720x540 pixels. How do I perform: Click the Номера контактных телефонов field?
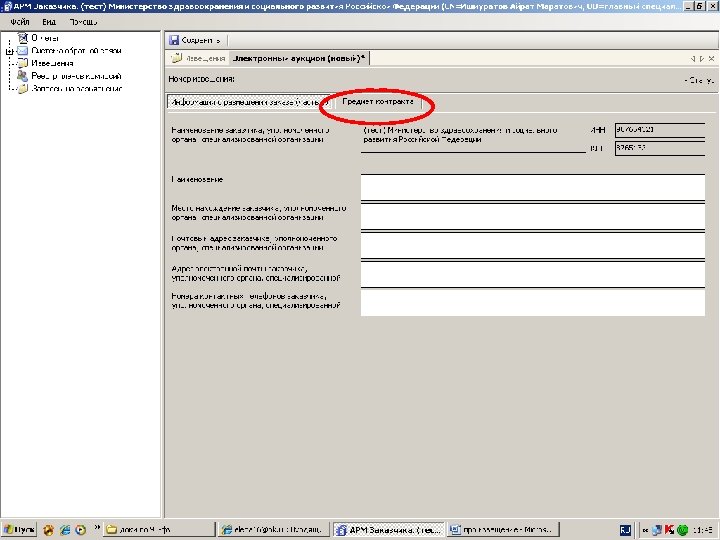coord(533,303)
